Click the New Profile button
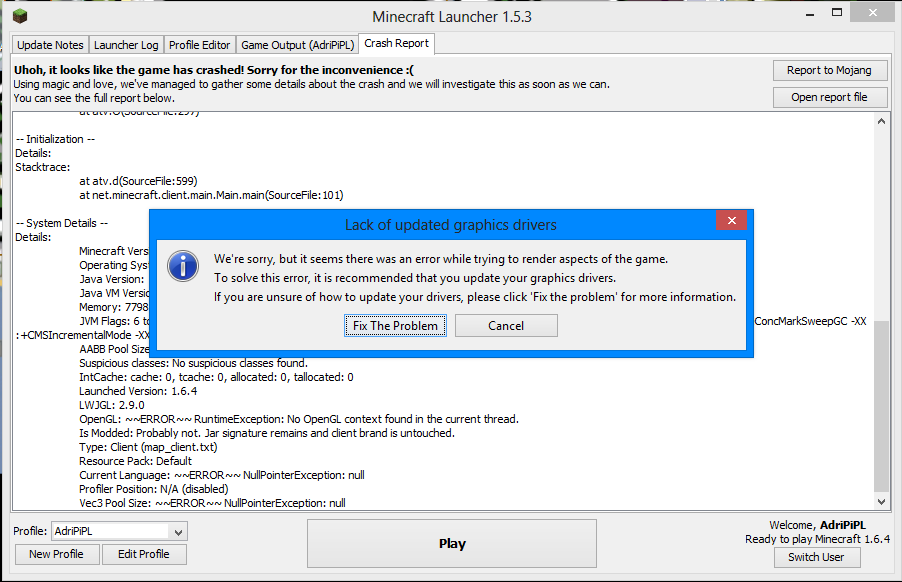Viewport: 902px width, 582px height. 56,554
